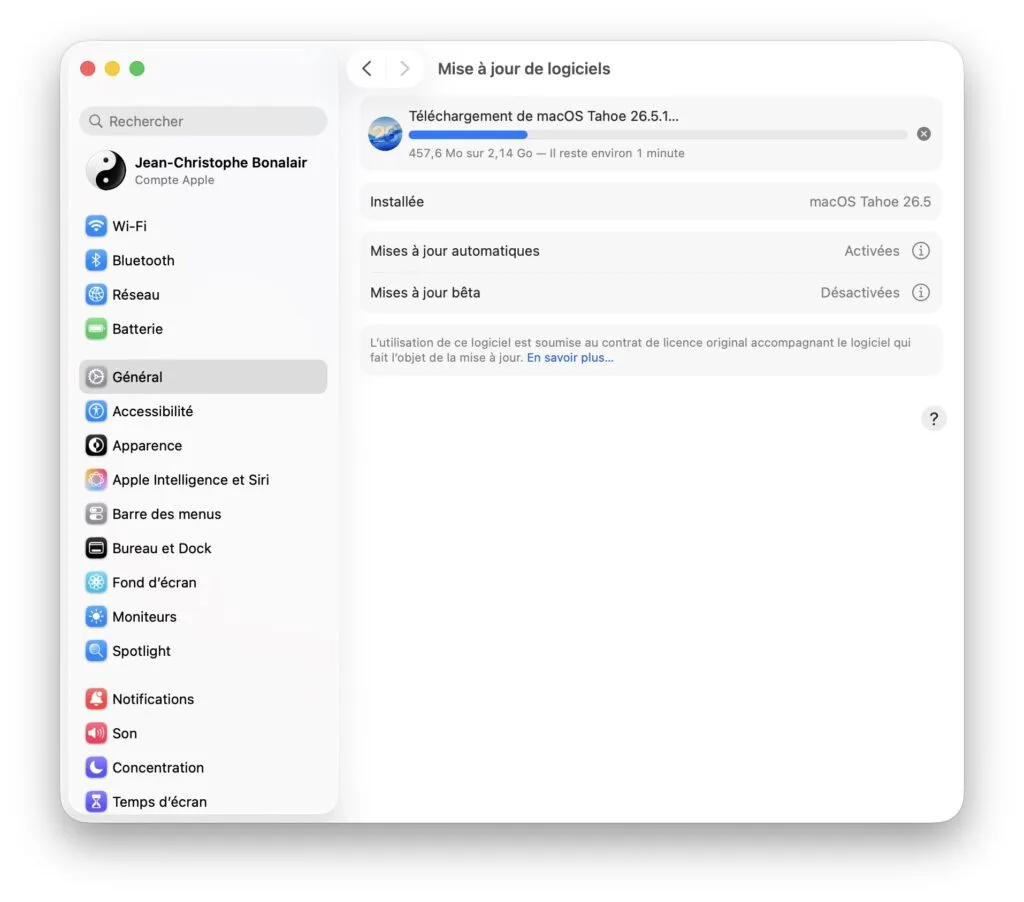This screenshot has width=1024, height=902.
Task: Click the Désactivées status value
Action: pyautogui.click(x=859, y=293)
